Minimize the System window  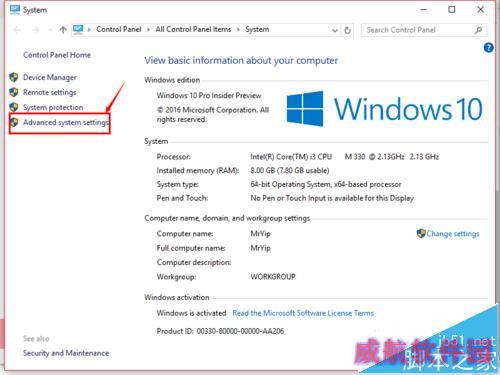424,10
